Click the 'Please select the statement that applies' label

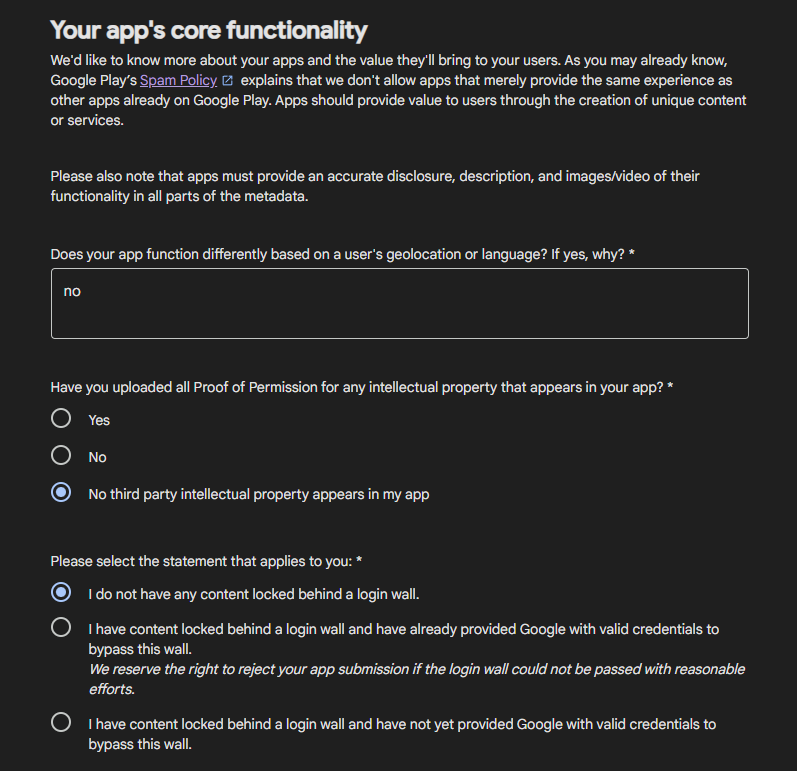pyautogui.click(x=206, y=561)
